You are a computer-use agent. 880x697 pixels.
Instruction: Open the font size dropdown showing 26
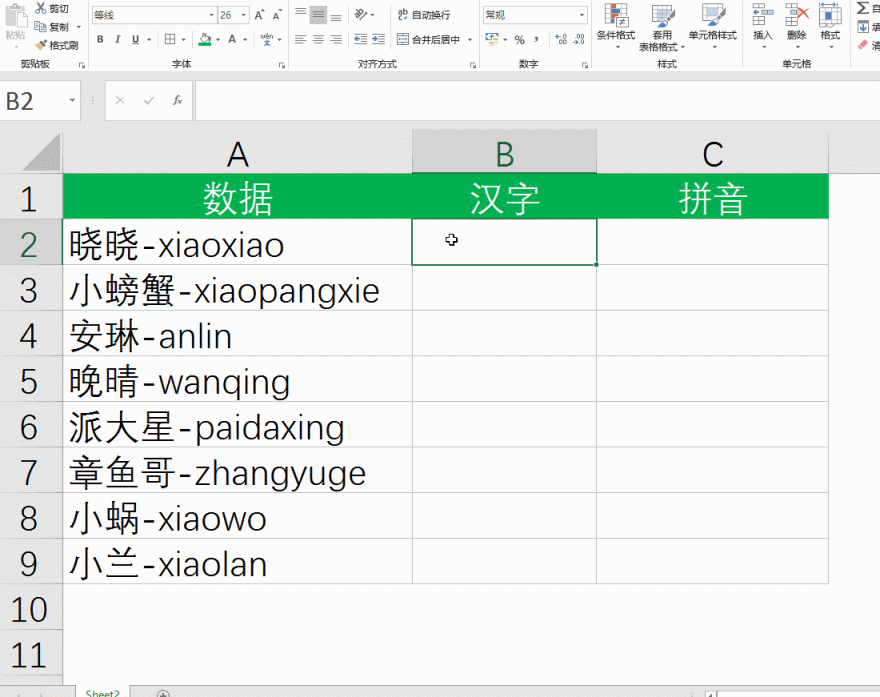click(243, 15)
